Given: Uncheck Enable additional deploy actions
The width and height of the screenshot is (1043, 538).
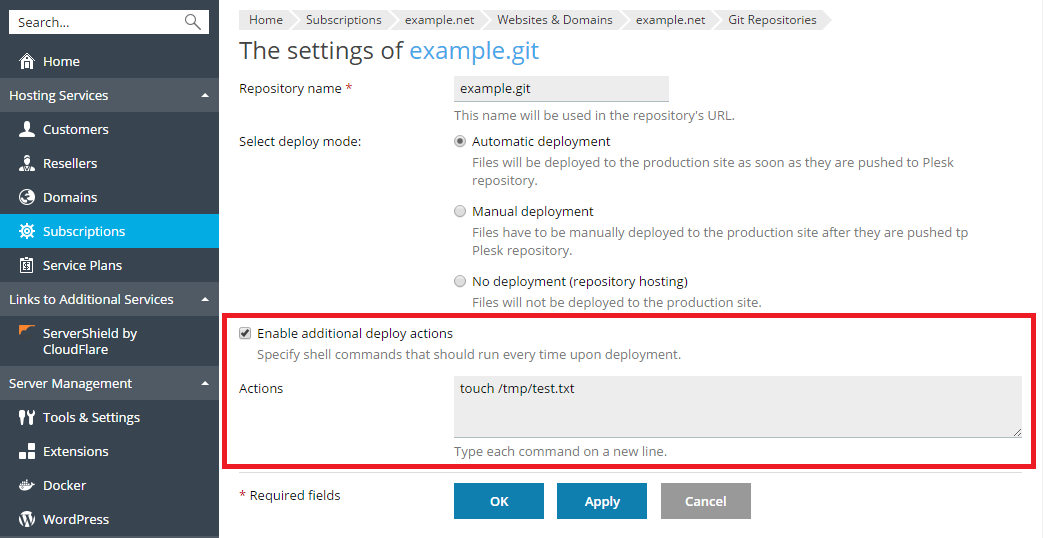Looking at the screenshot, I should pyautogui.click(x=245, y=333).
